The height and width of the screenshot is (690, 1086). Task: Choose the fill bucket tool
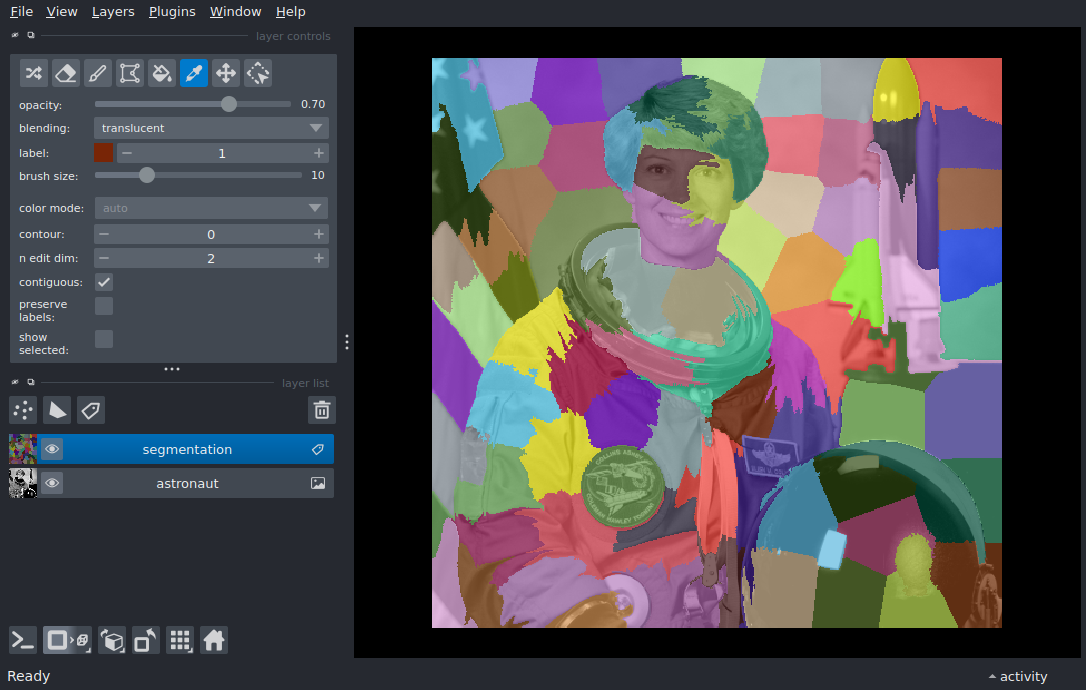[162, 73]
